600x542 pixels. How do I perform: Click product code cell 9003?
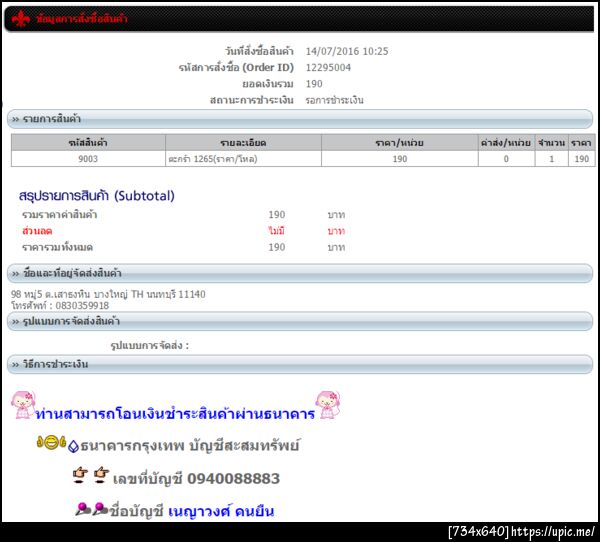pyautogui.click(x=88, y=159)
